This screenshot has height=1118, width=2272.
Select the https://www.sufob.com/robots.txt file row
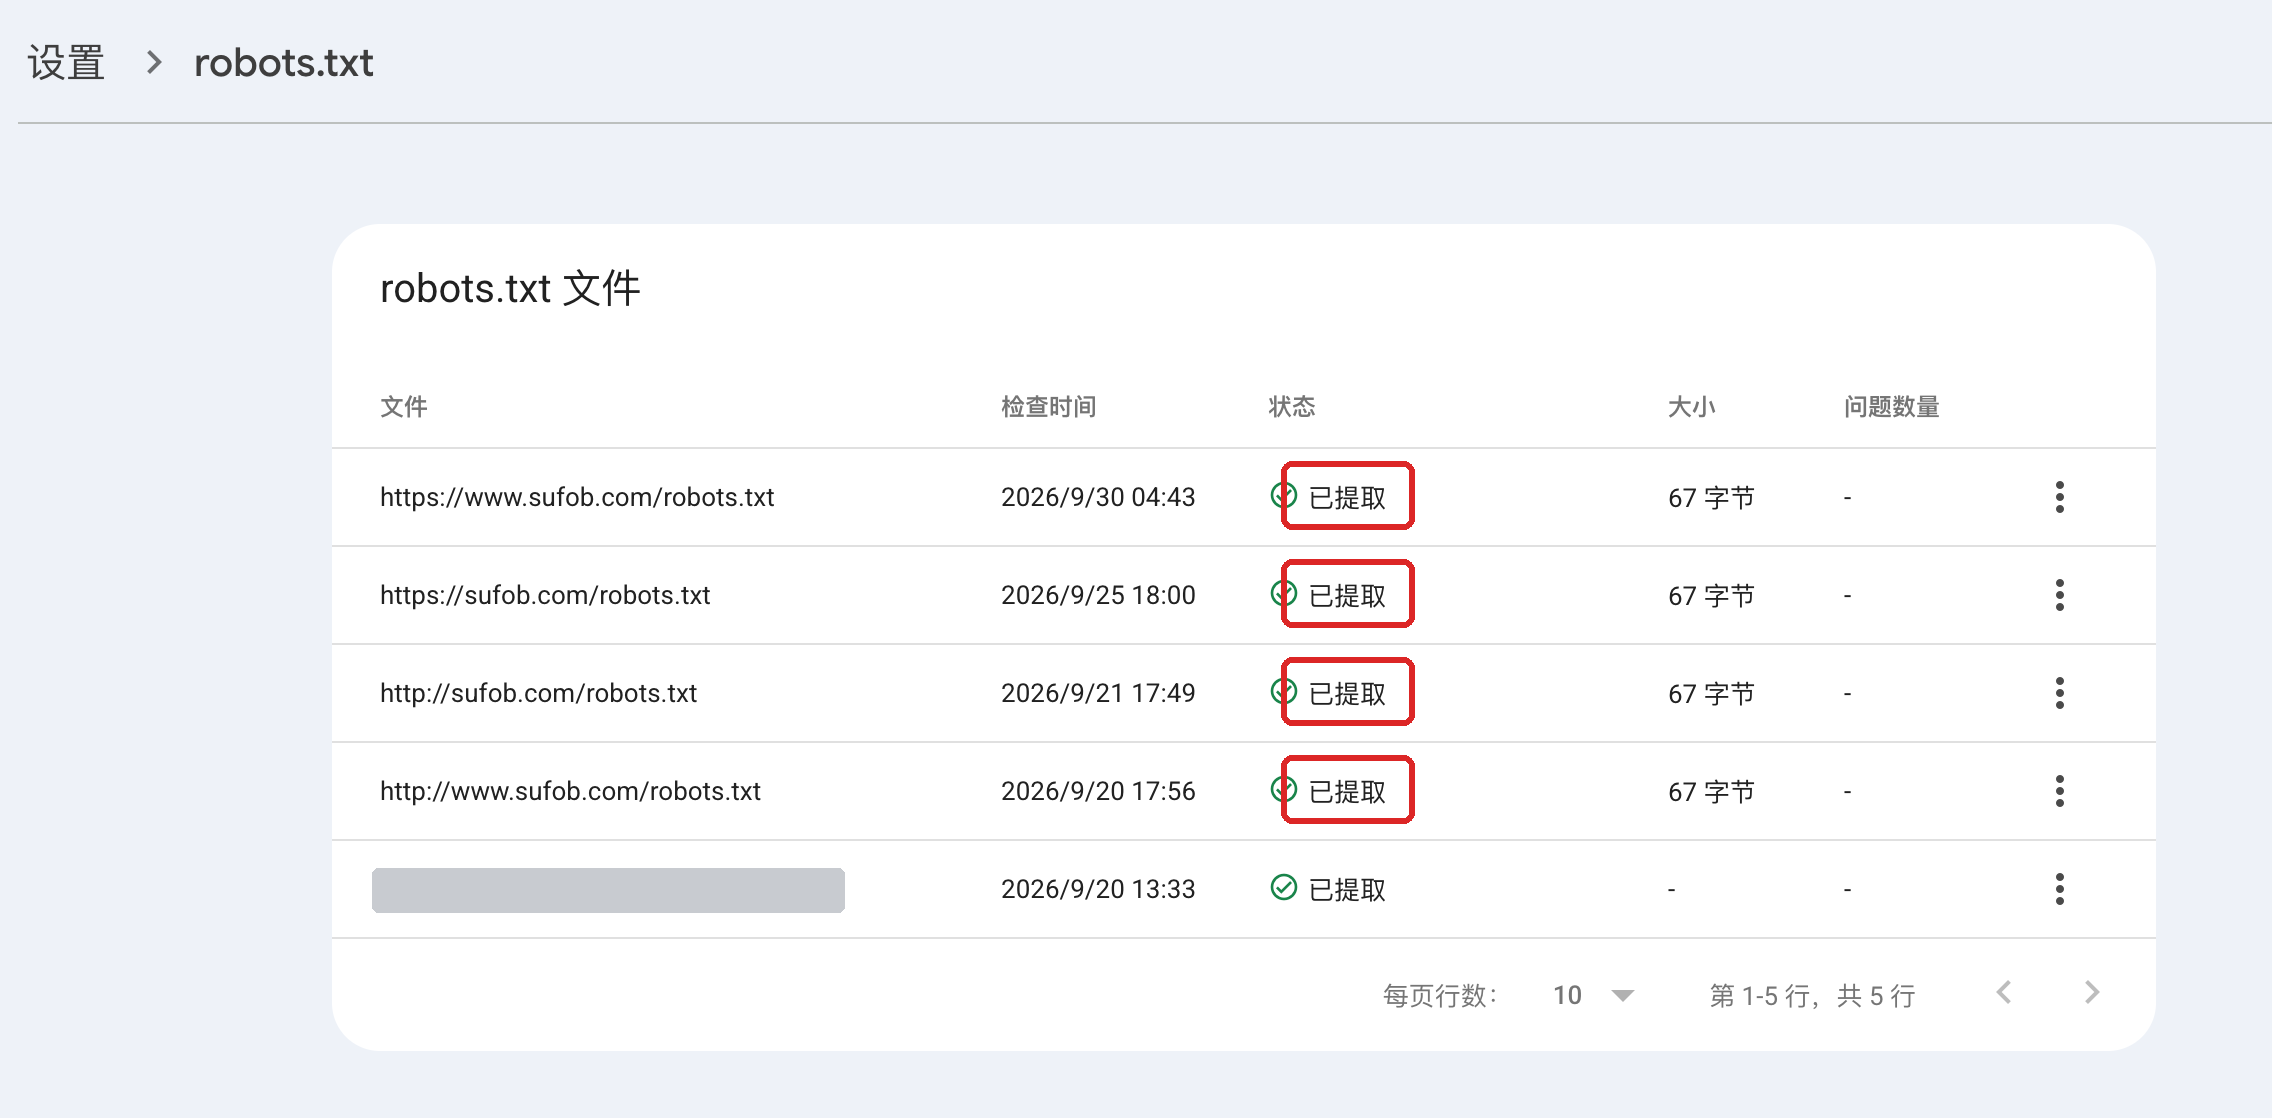point(1243,497)
